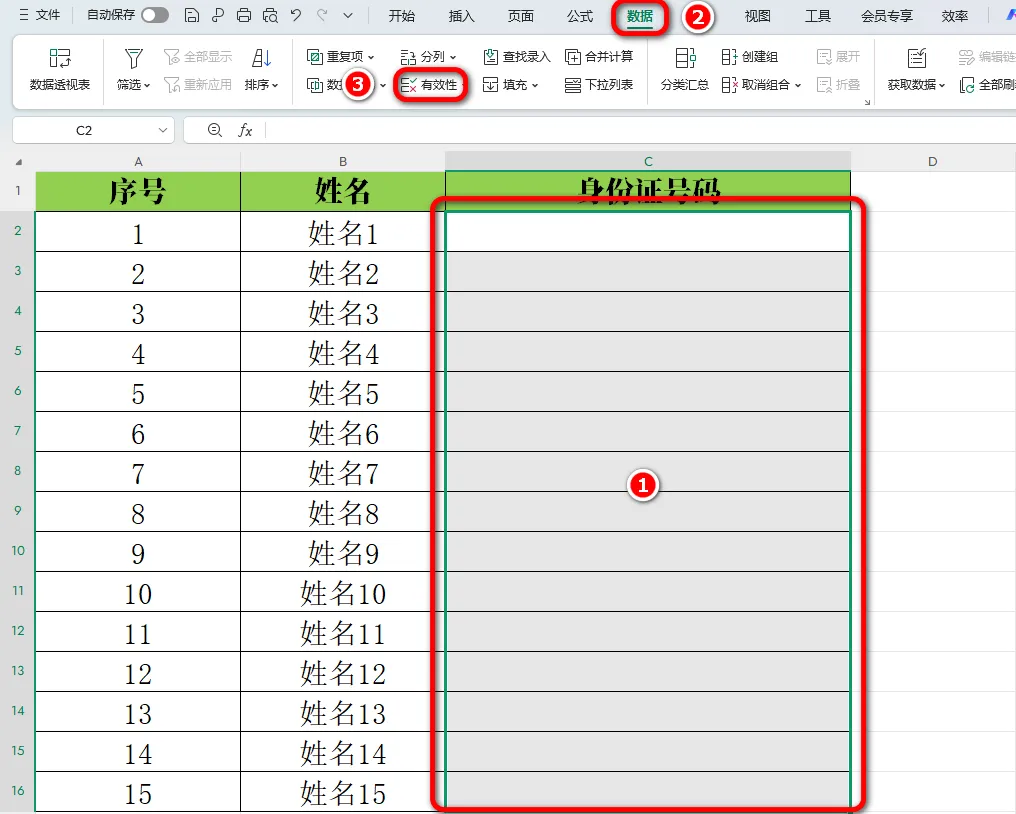Open the 文件 menu
This screenshot has width=1016, height=814.
[40, 15]
